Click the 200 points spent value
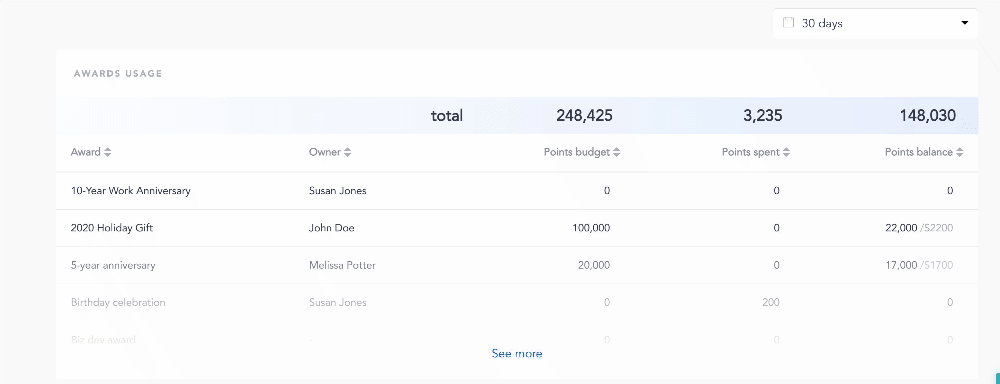1000x384 pixels. 770,302
